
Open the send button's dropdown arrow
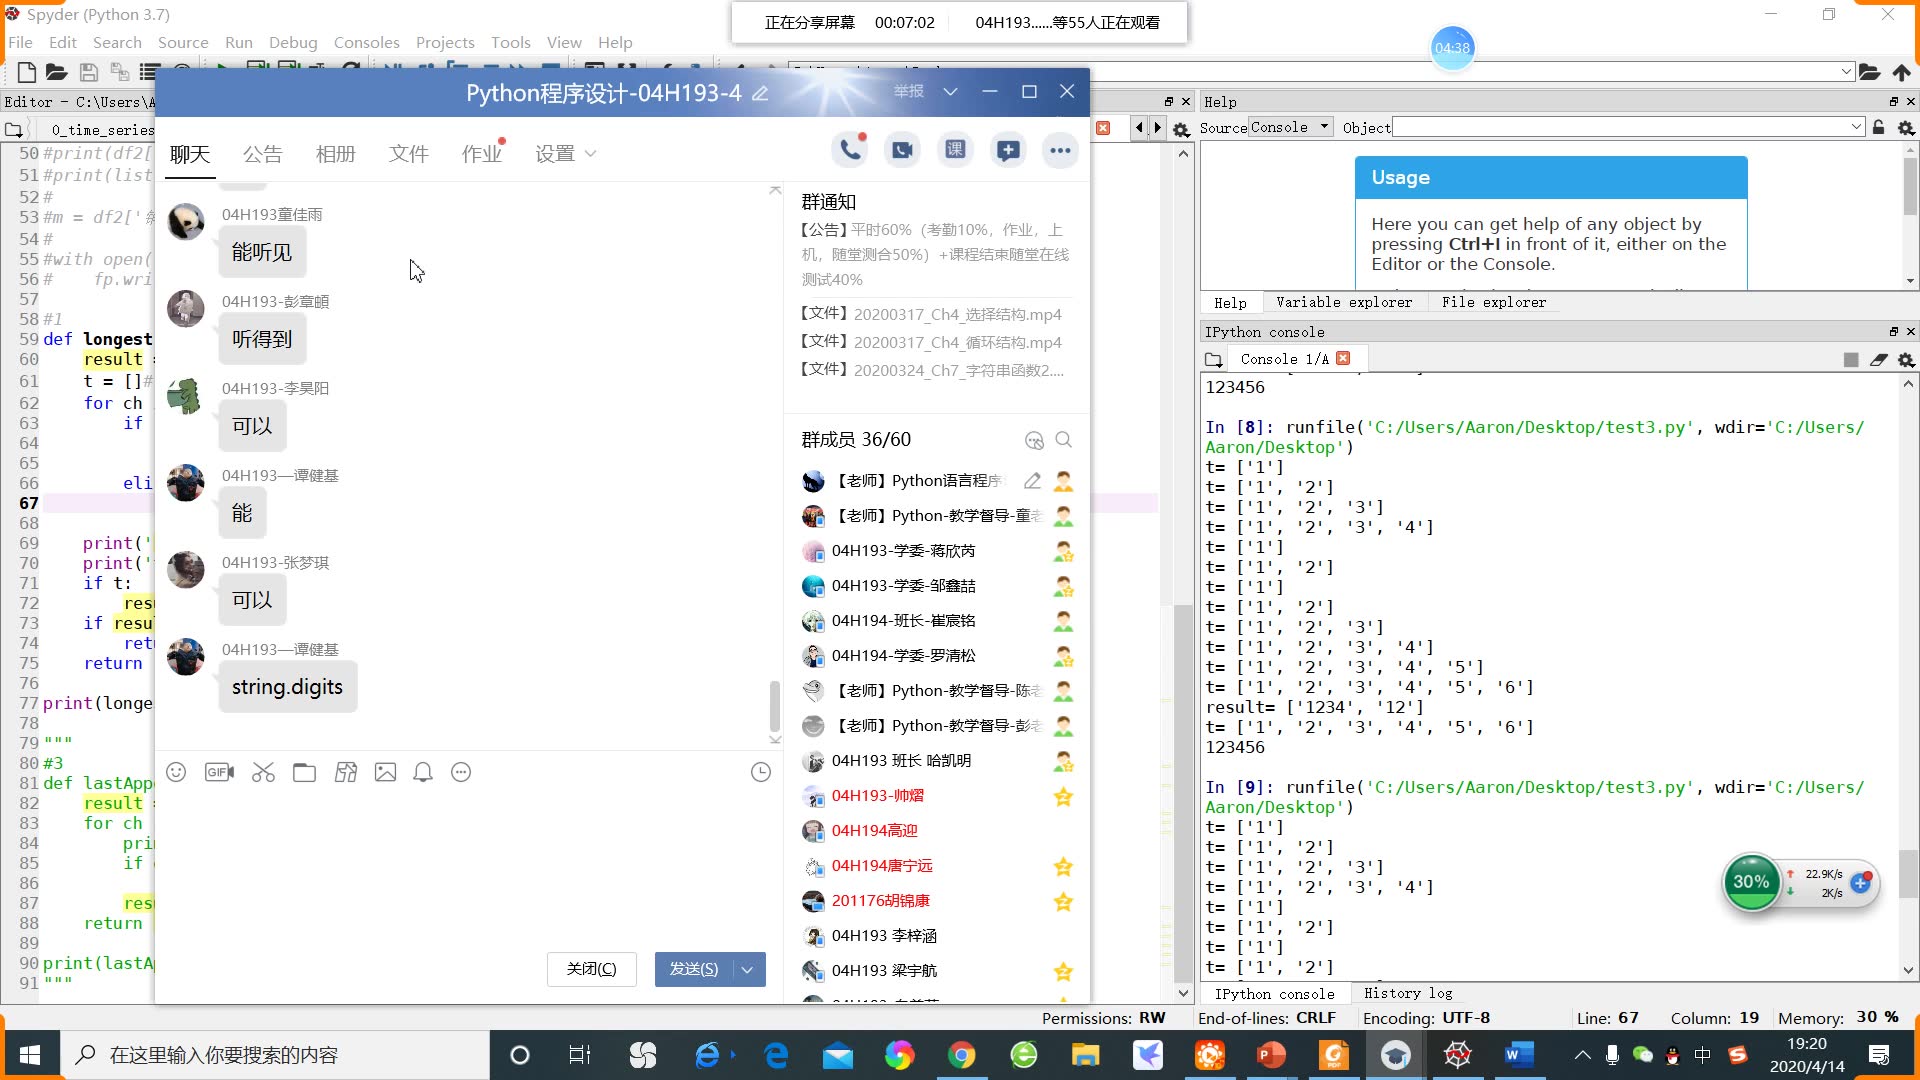[746, 969]
